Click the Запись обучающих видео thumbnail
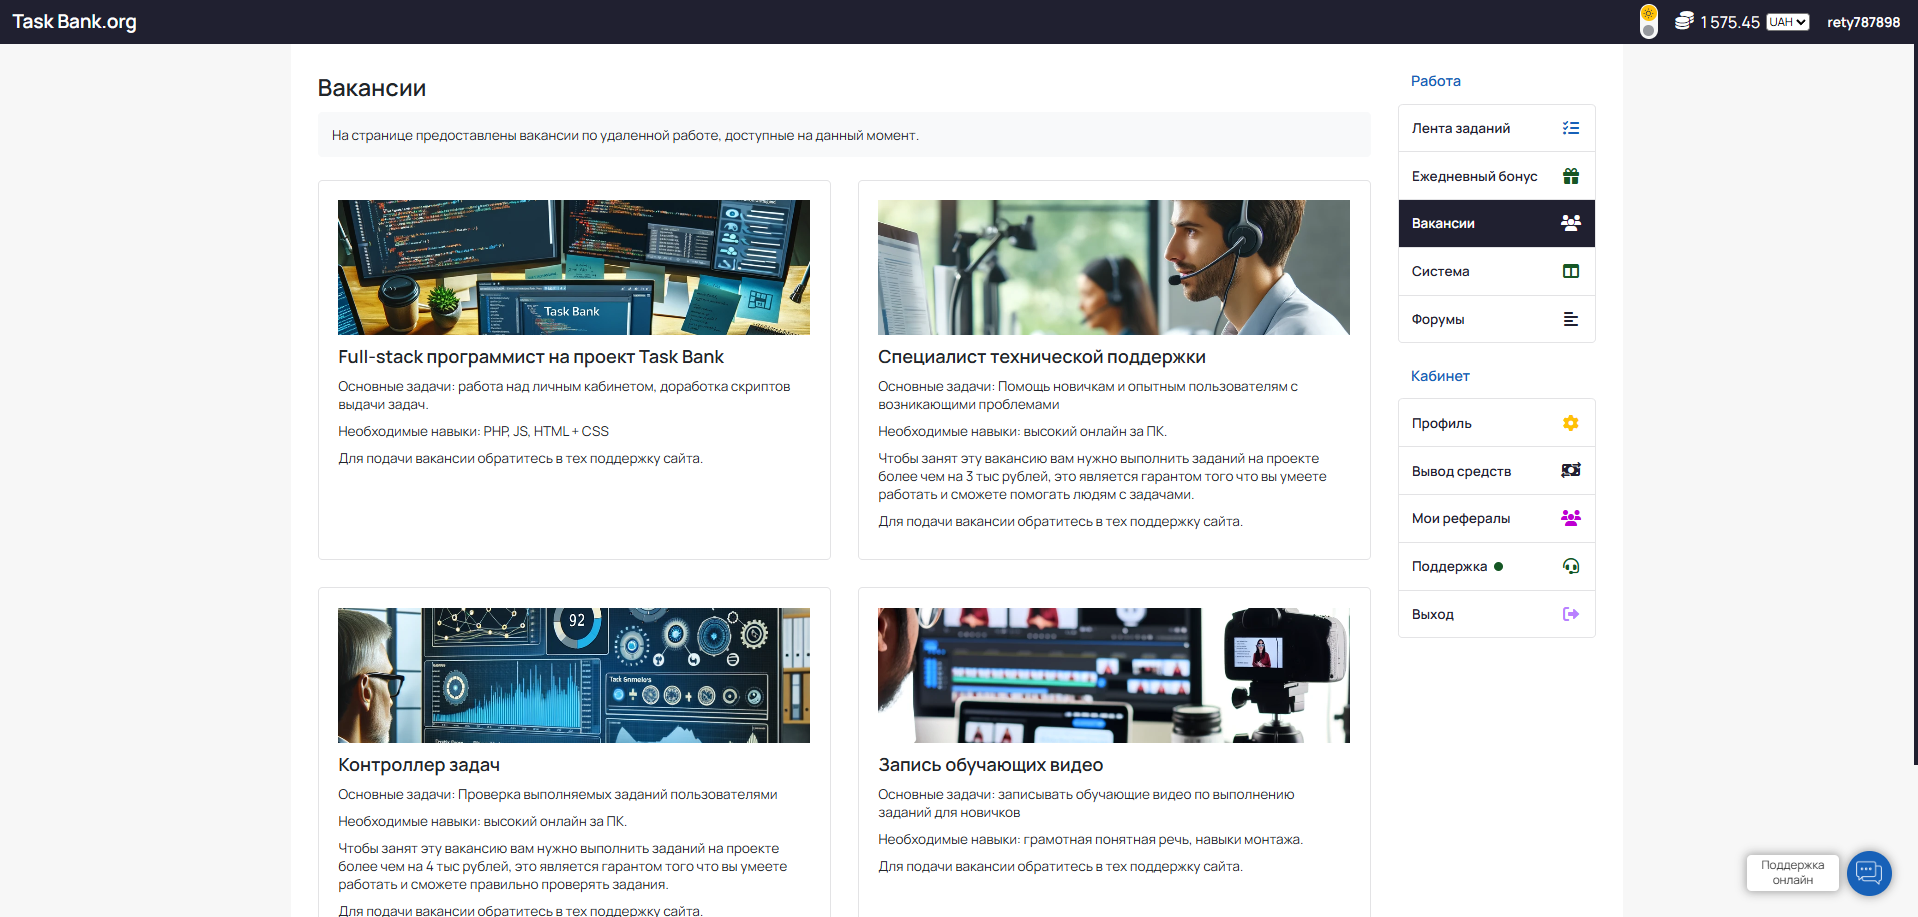This screenshot has width=1918, height=917. (x=1113, y=675)
